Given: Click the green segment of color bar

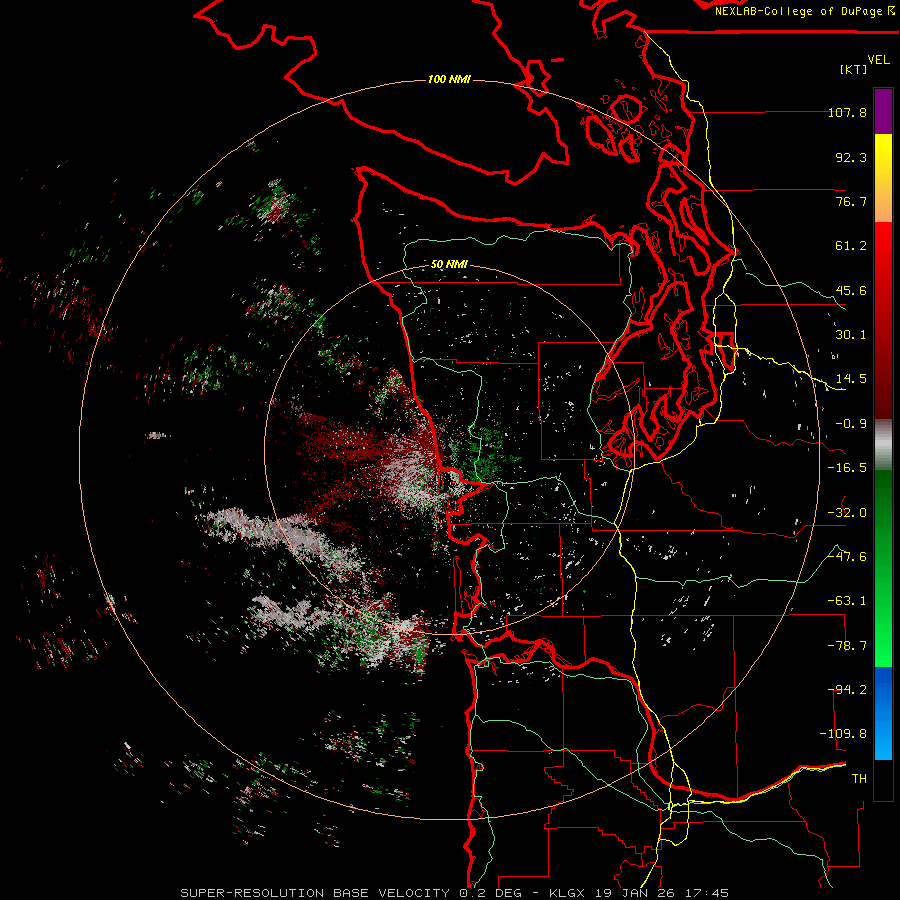Looking at the screenshot, I should pos(883,568).
